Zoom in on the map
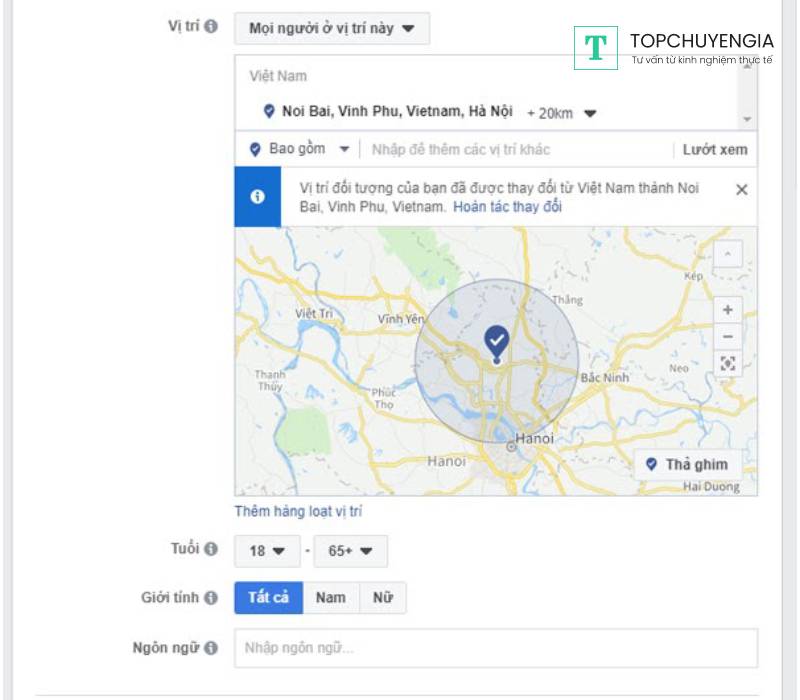Viewport: 800px width, 700px height. (728, 310)
